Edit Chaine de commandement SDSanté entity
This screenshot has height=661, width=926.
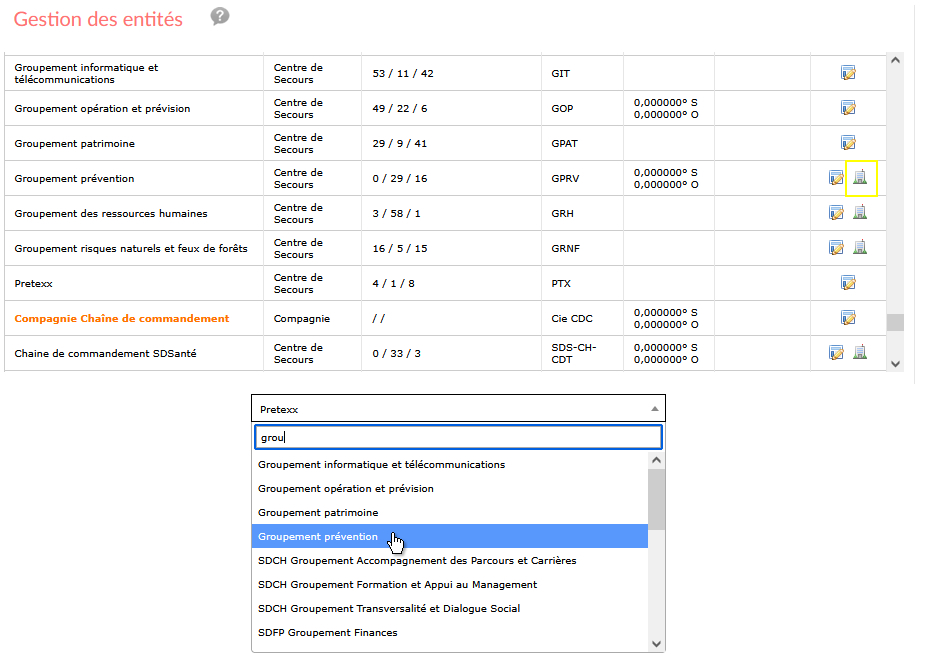pos(836,353)
